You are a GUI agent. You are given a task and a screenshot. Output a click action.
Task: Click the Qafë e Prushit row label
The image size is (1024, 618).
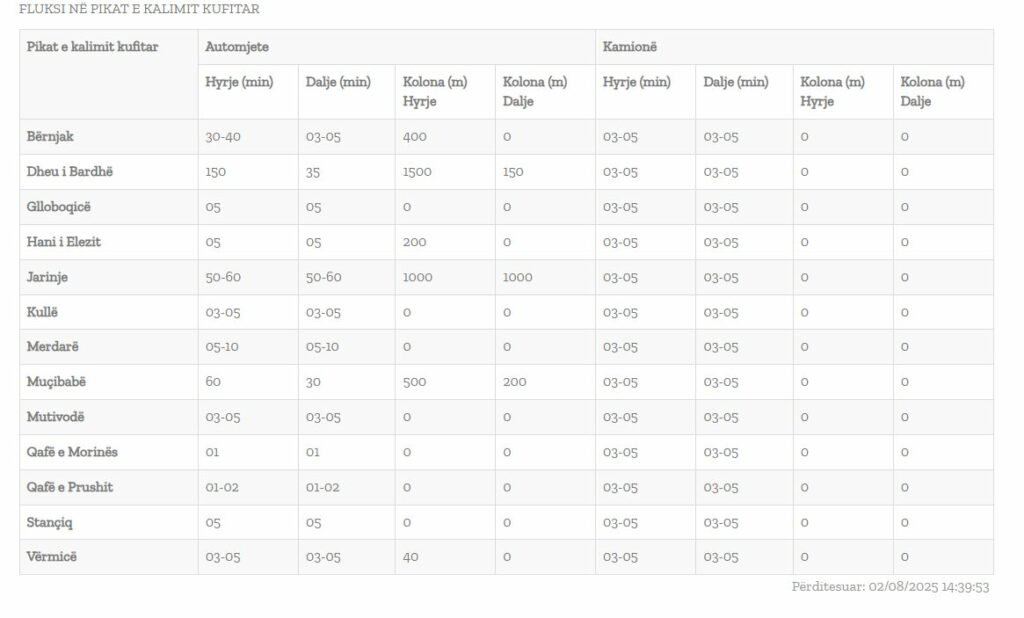[x=70, y=487]
